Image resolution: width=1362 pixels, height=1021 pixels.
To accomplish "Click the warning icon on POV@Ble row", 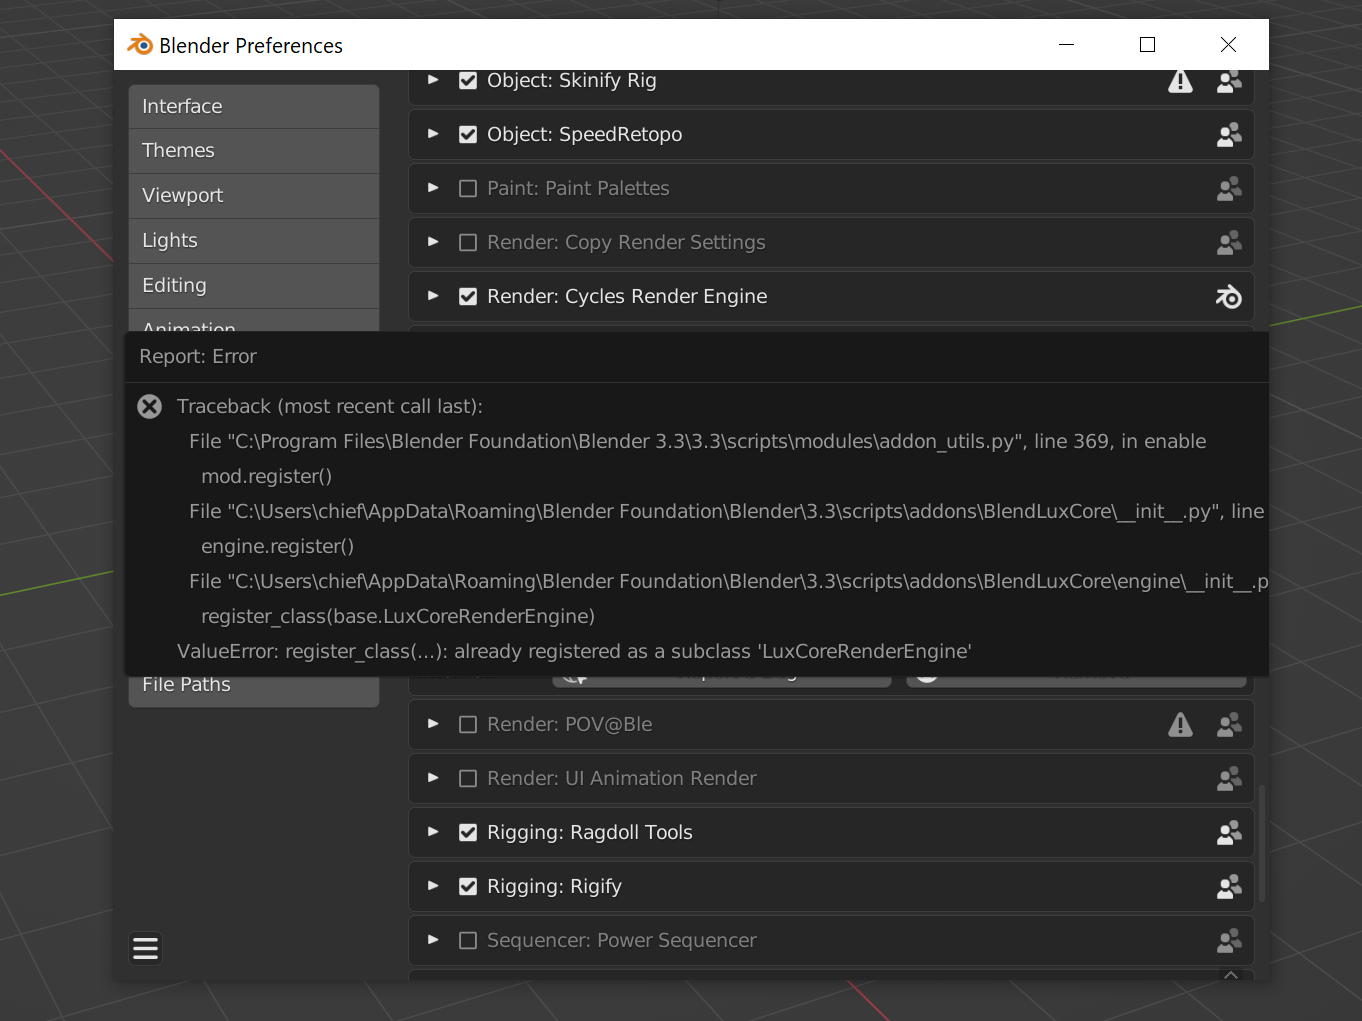I will click(1180, 725).
